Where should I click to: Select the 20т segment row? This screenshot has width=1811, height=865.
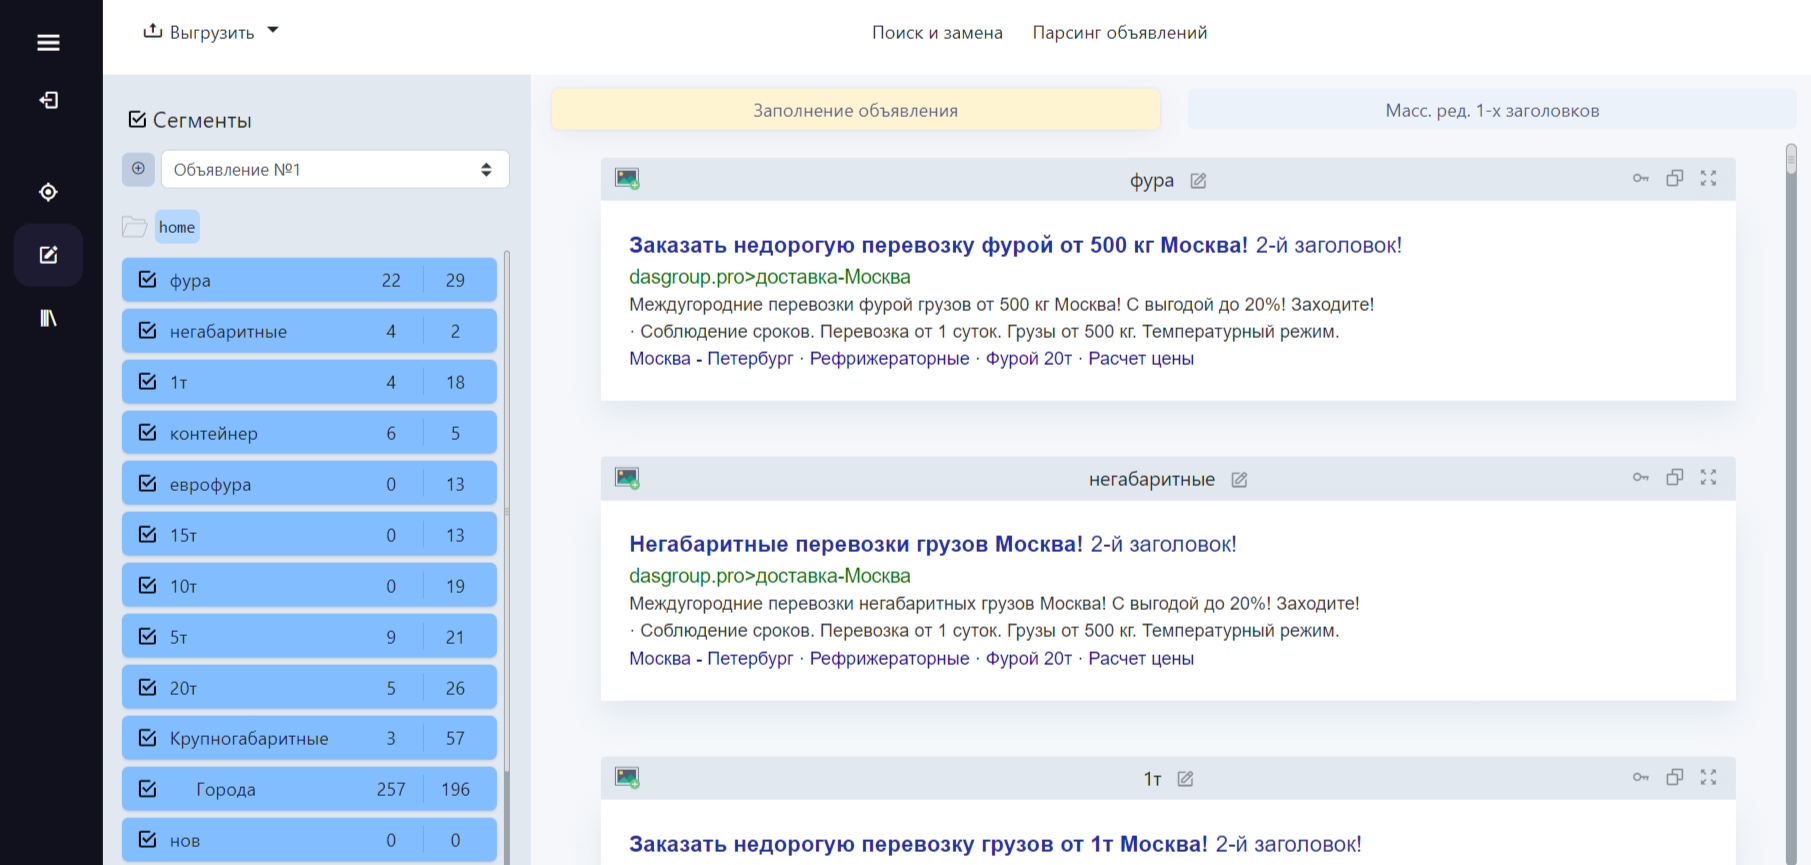(x=309, y=688)
